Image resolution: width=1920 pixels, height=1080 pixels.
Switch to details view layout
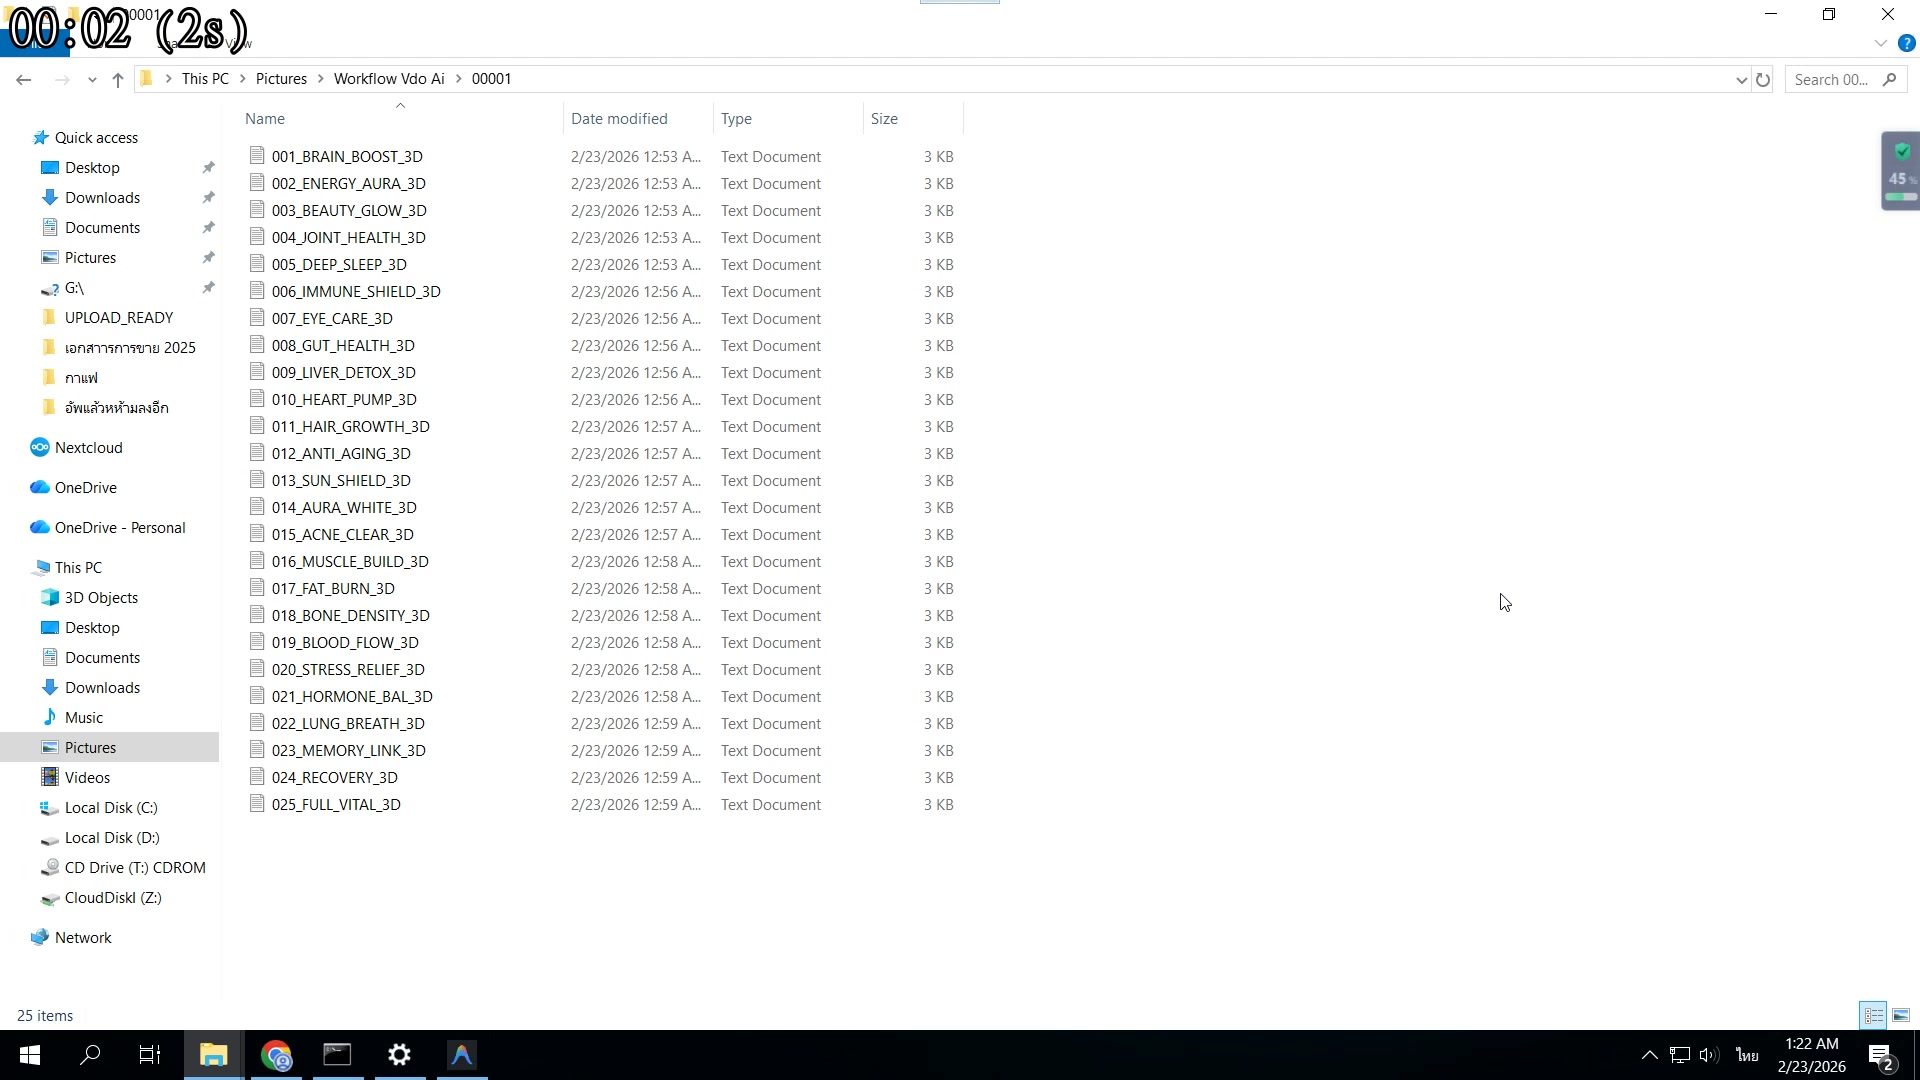point(1873,1016)
